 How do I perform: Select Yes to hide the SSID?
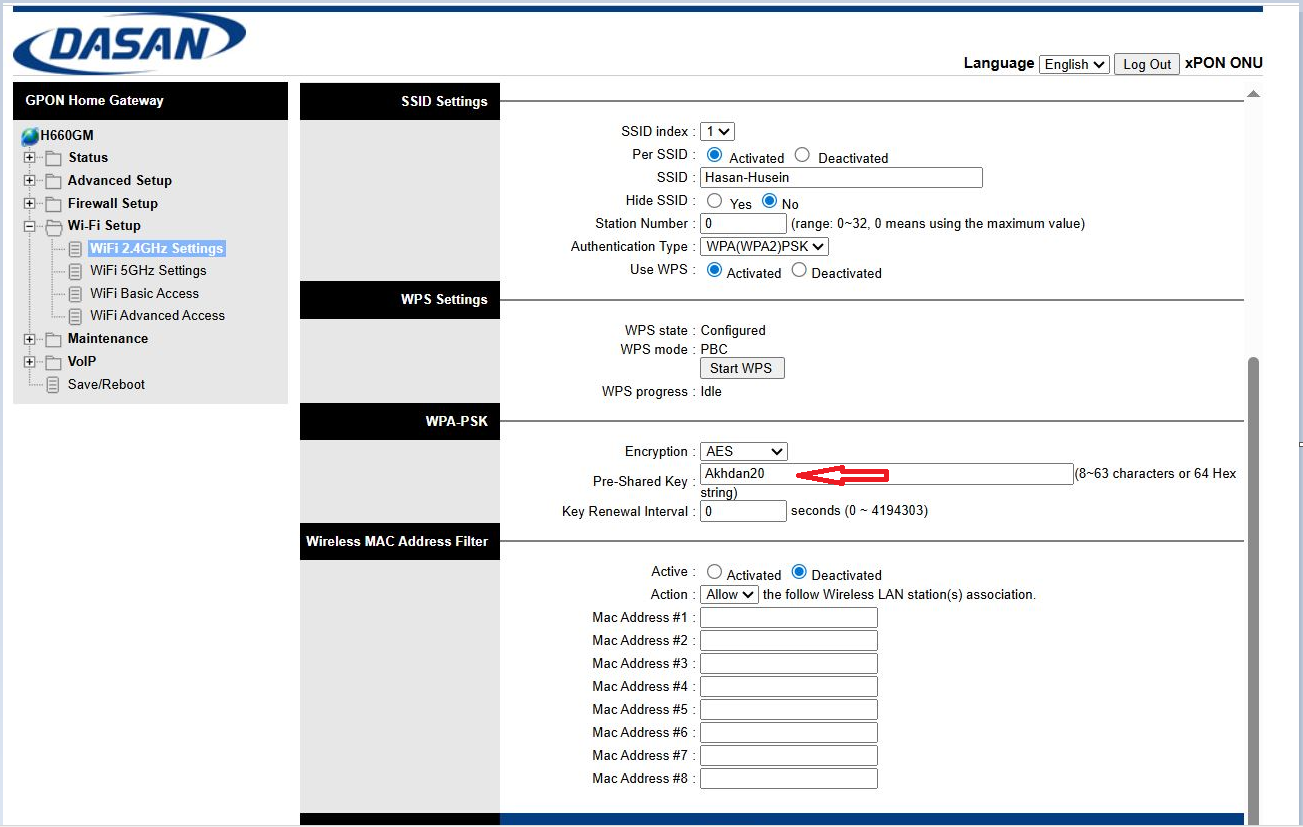tap(715, 201)
